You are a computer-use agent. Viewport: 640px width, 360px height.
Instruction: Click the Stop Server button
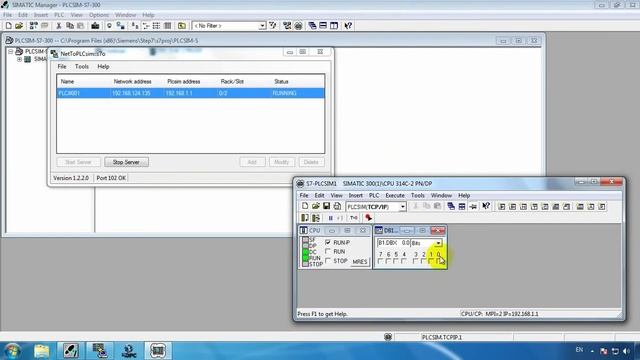coord(127,162)
